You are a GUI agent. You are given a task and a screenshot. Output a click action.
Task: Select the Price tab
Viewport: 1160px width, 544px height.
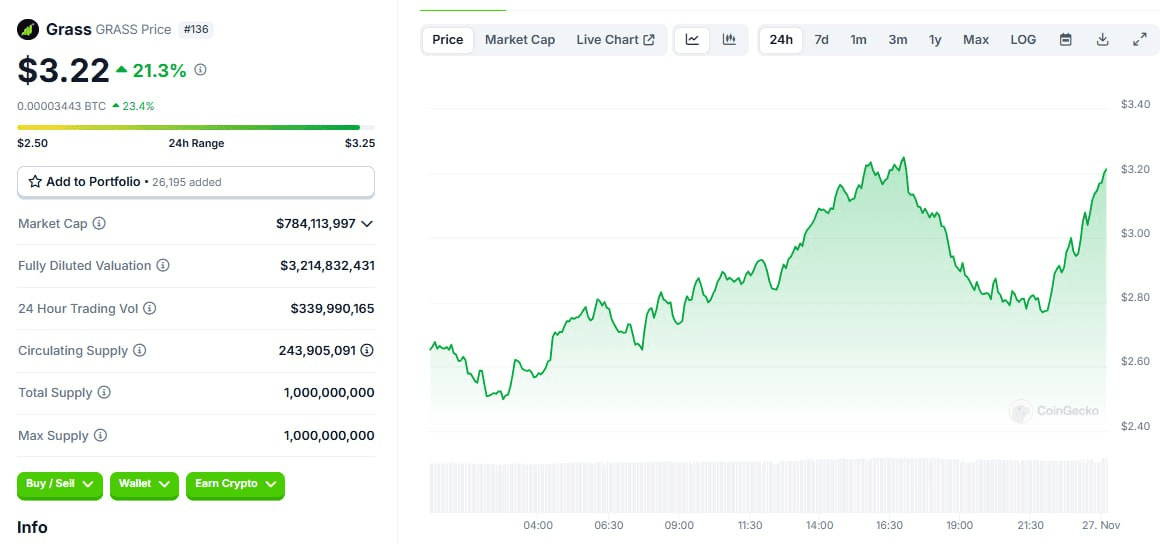click(x=448, y=40)
